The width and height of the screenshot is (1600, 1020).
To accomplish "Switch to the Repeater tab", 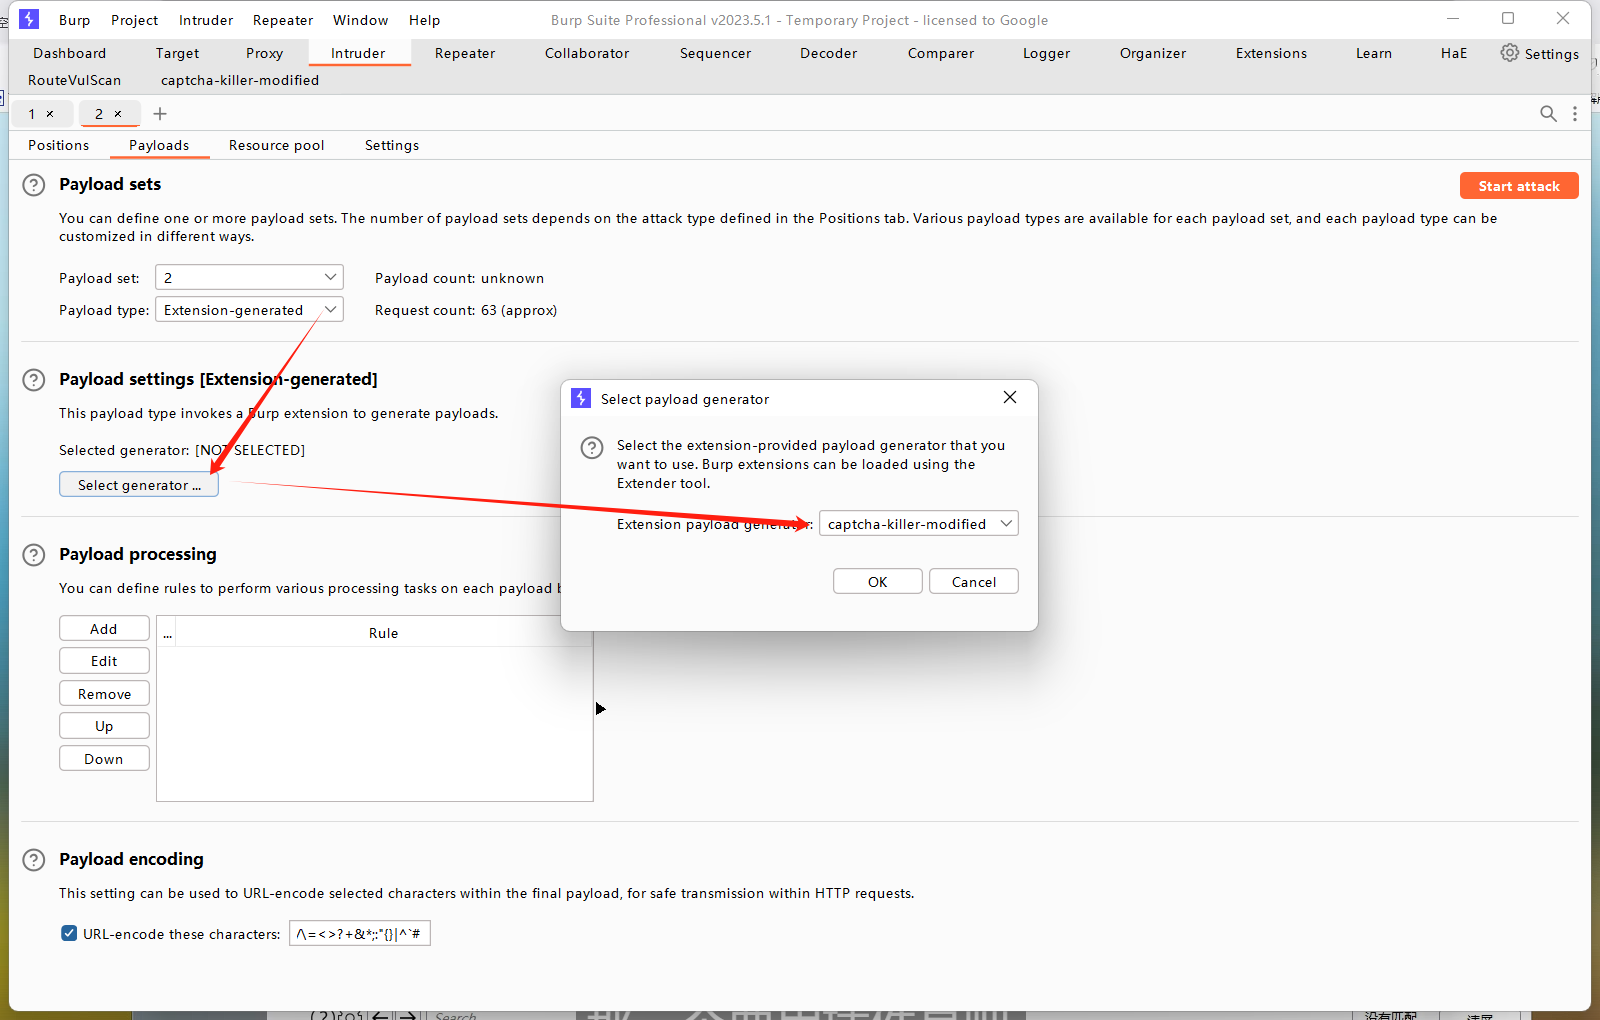I will (x=465, y=53).
